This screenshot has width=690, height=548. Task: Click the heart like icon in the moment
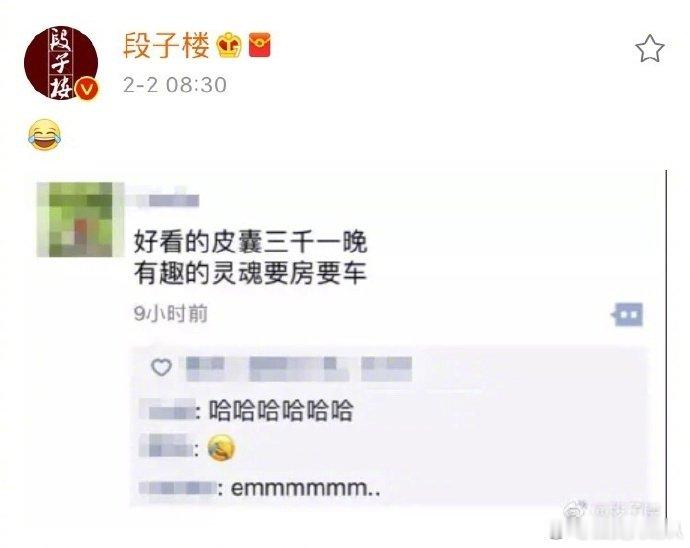161,367
